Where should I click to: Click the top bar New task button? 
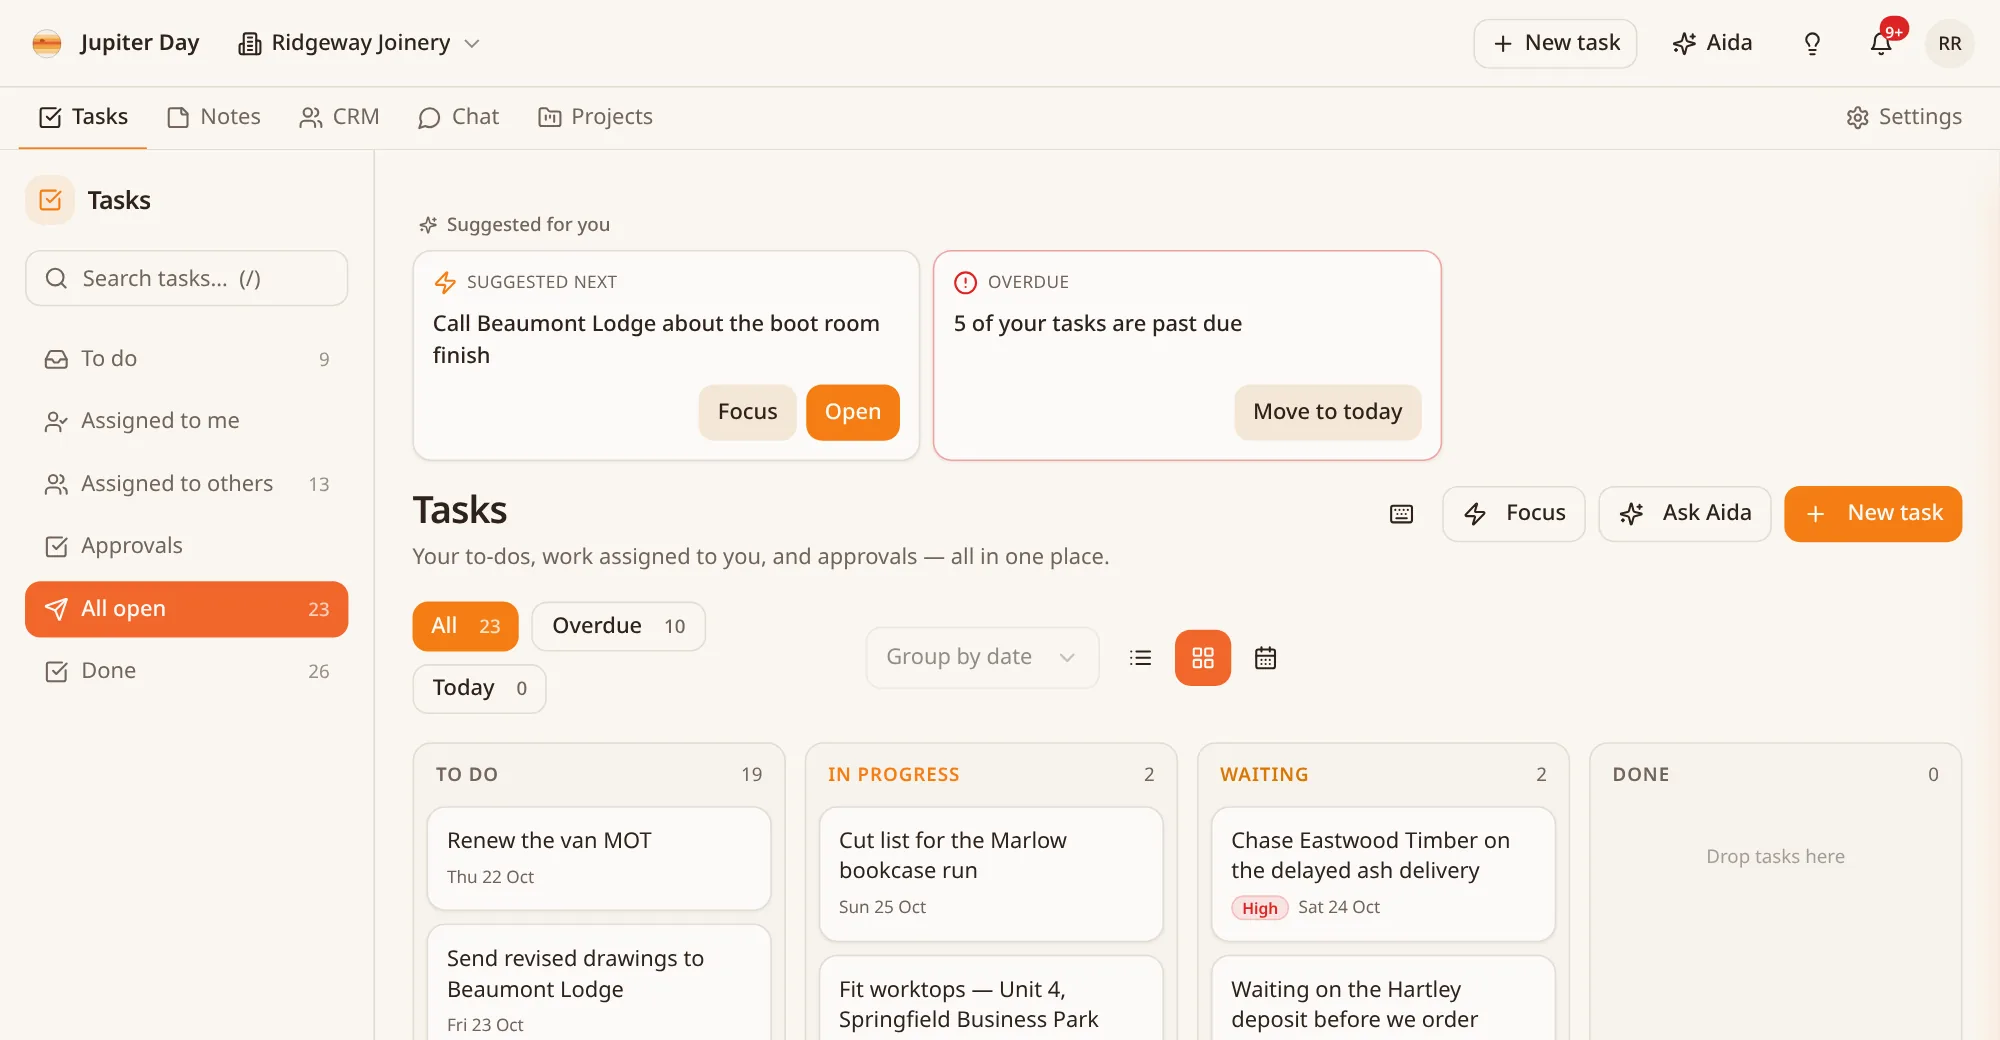tap(1555, 43)
